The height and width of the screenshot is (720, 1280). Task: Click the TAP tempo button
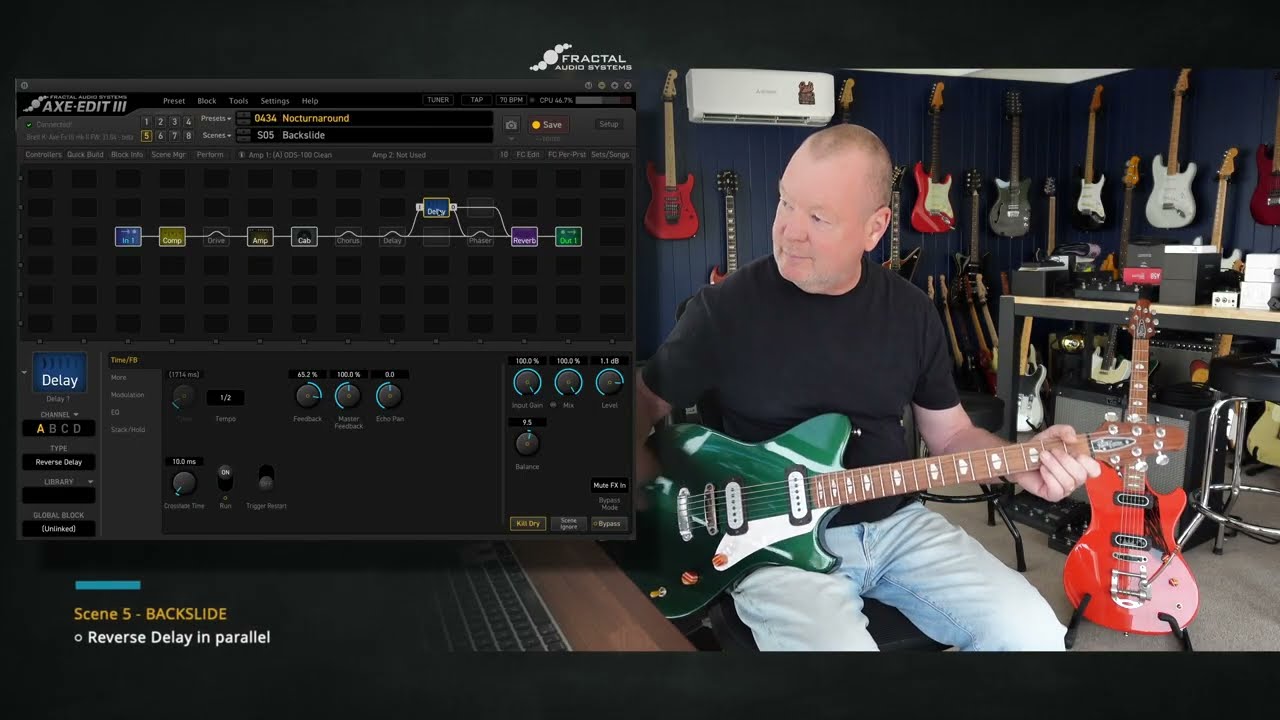coord(477,100)
